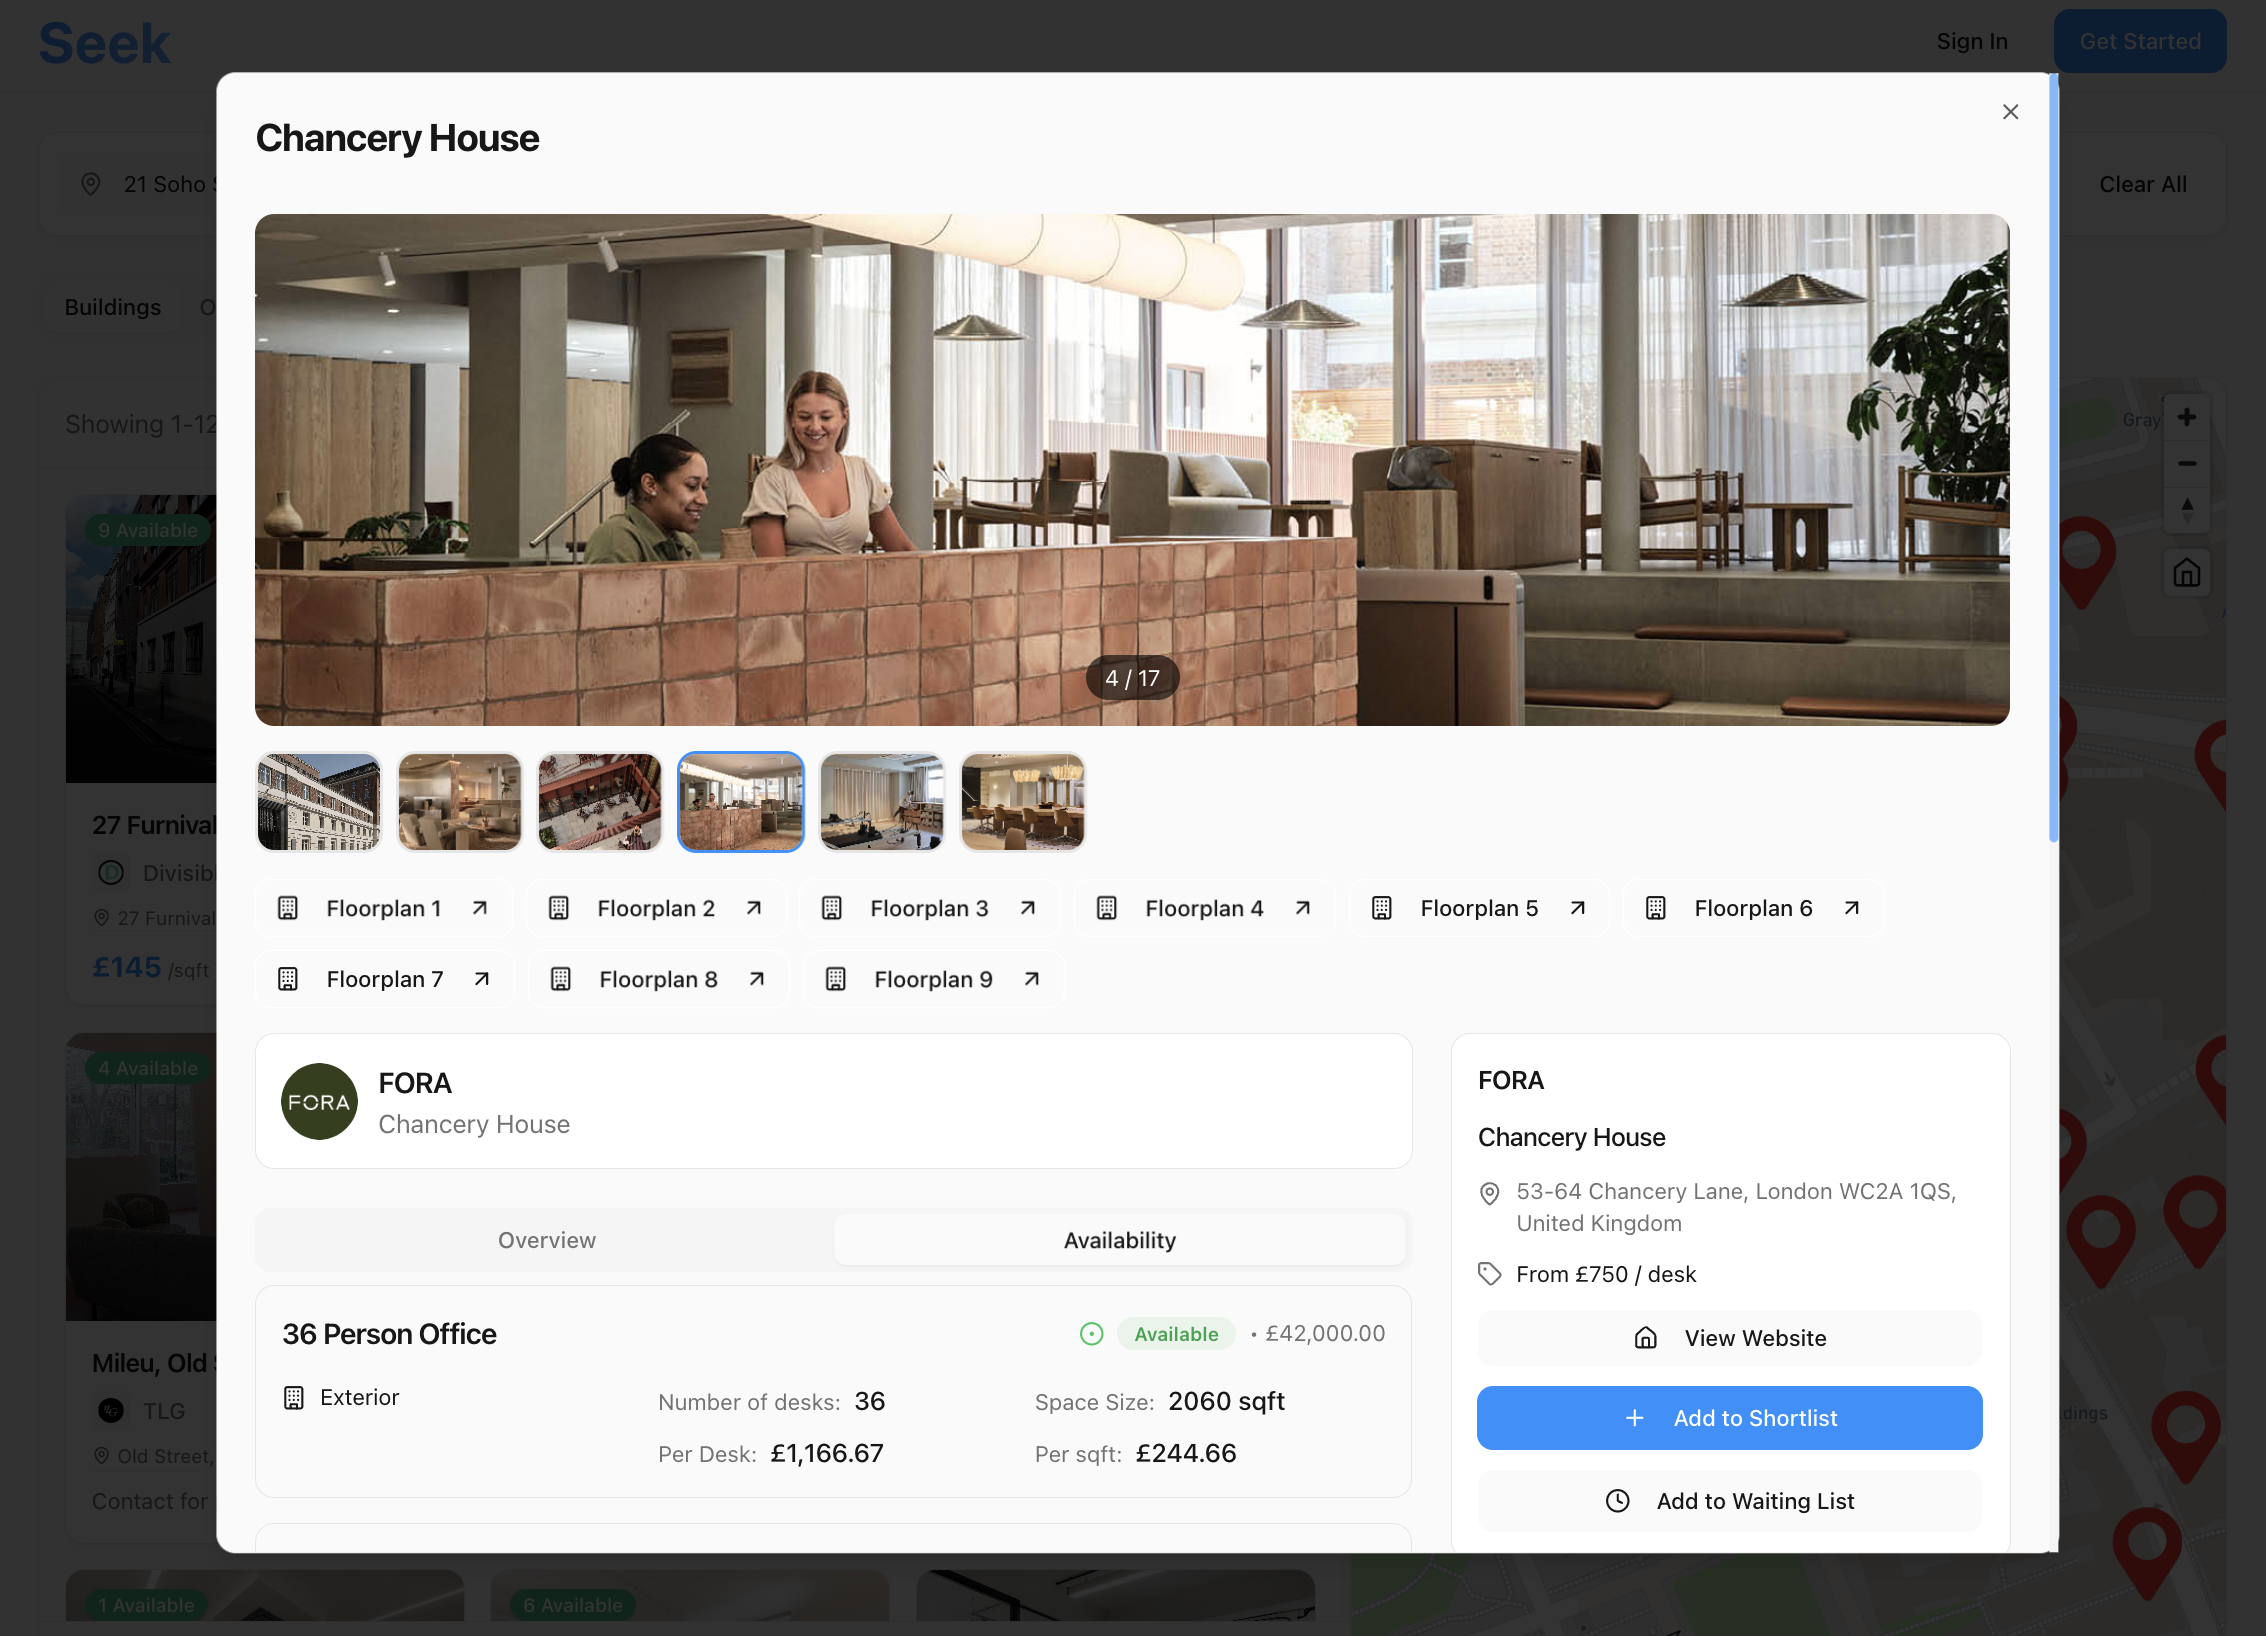Click the £42,000.00 price
This screenshot has height=1636, width=2266.
pos(1325,1334)
